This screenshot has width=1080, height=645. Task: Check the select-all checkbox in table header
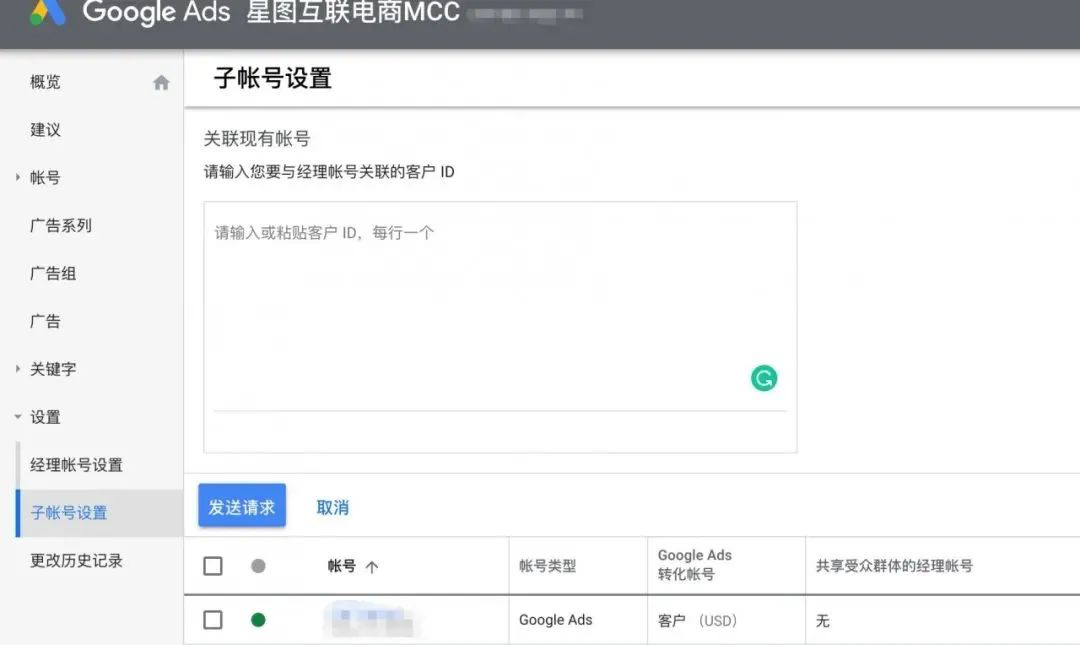pos(212,565)
